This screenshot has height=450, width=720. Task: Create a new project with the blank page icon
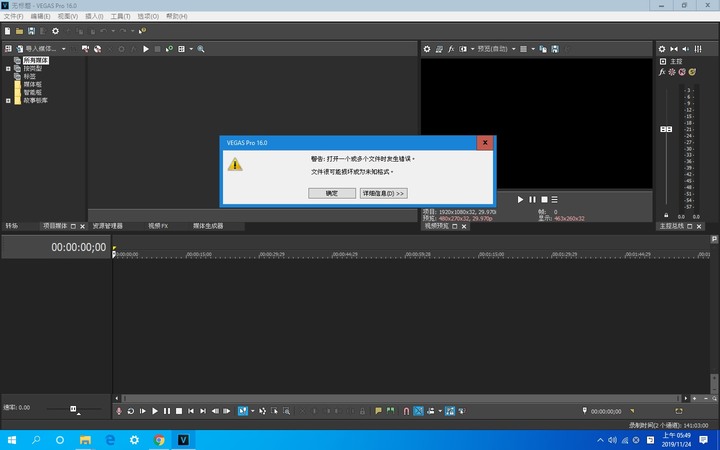click(x=7, y=31)
